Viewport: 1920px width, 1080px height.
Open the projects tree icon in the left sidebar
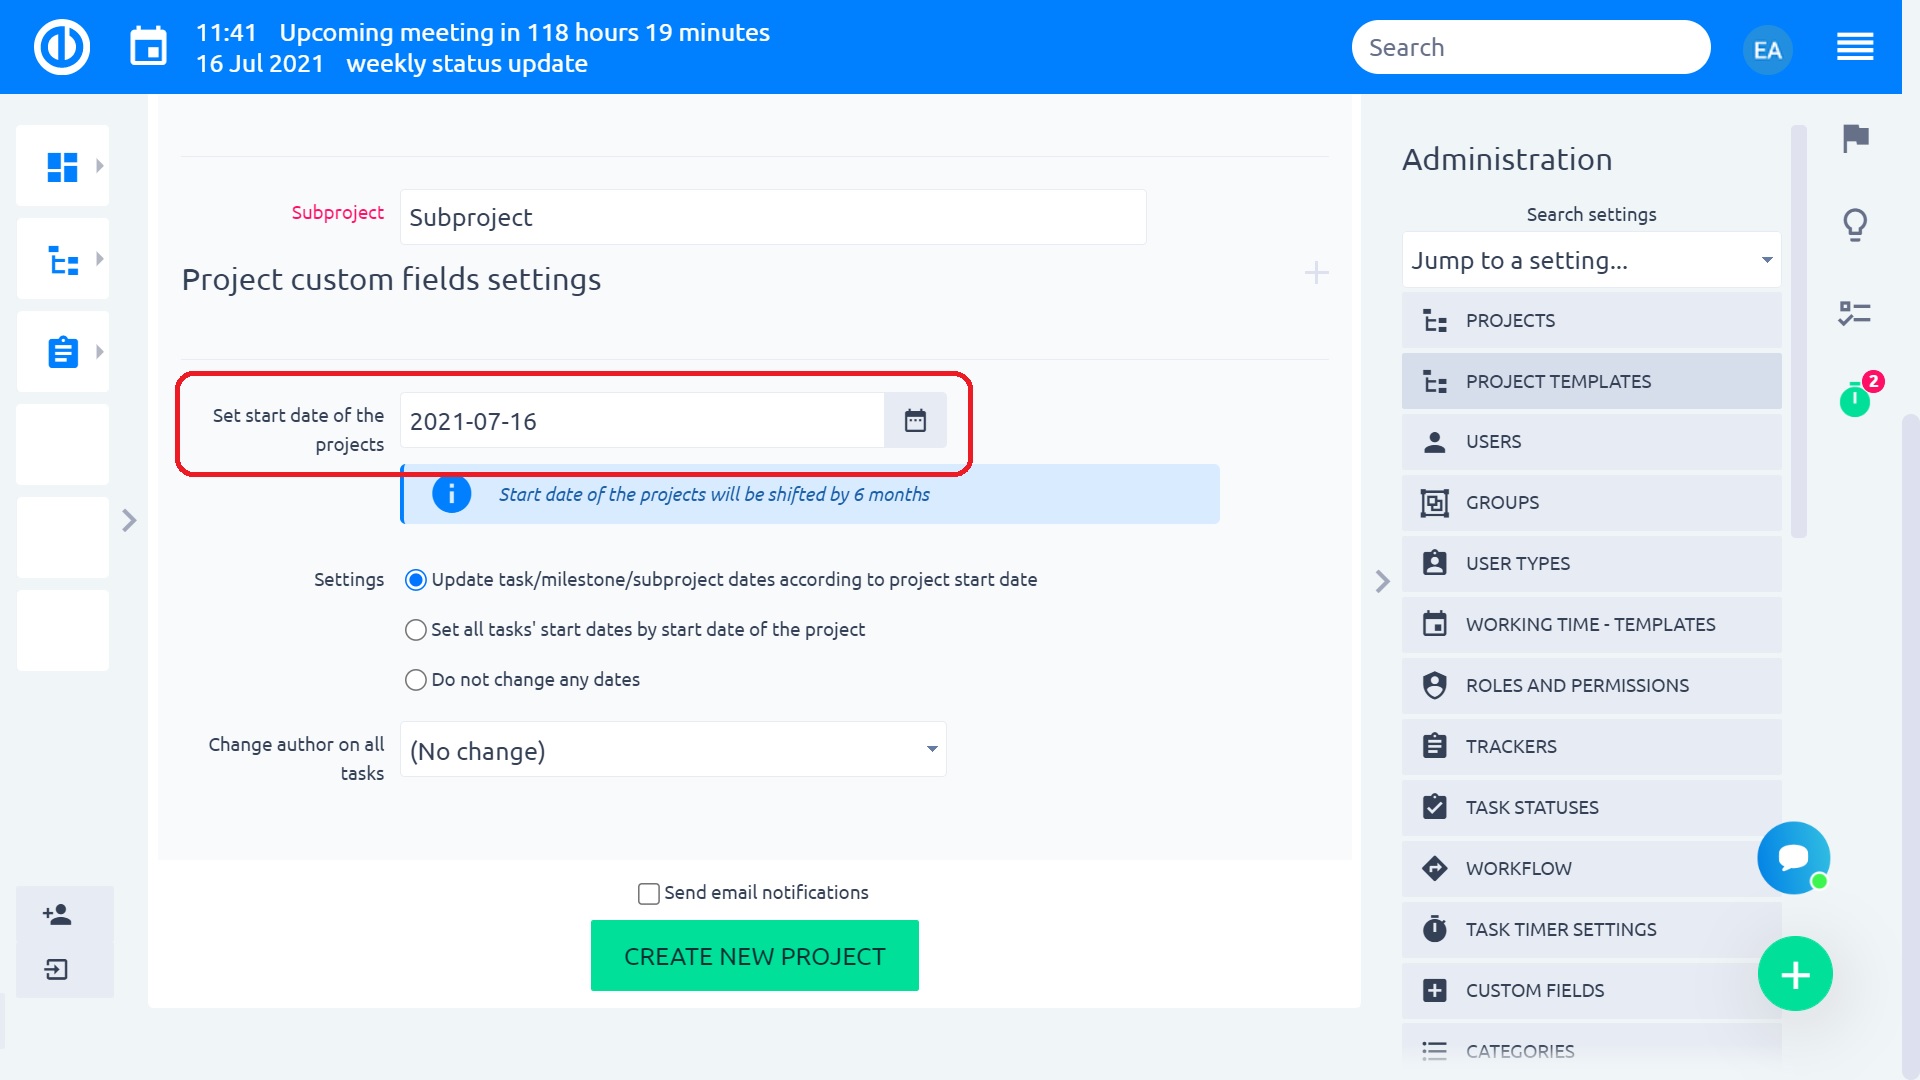click(63, 260)
